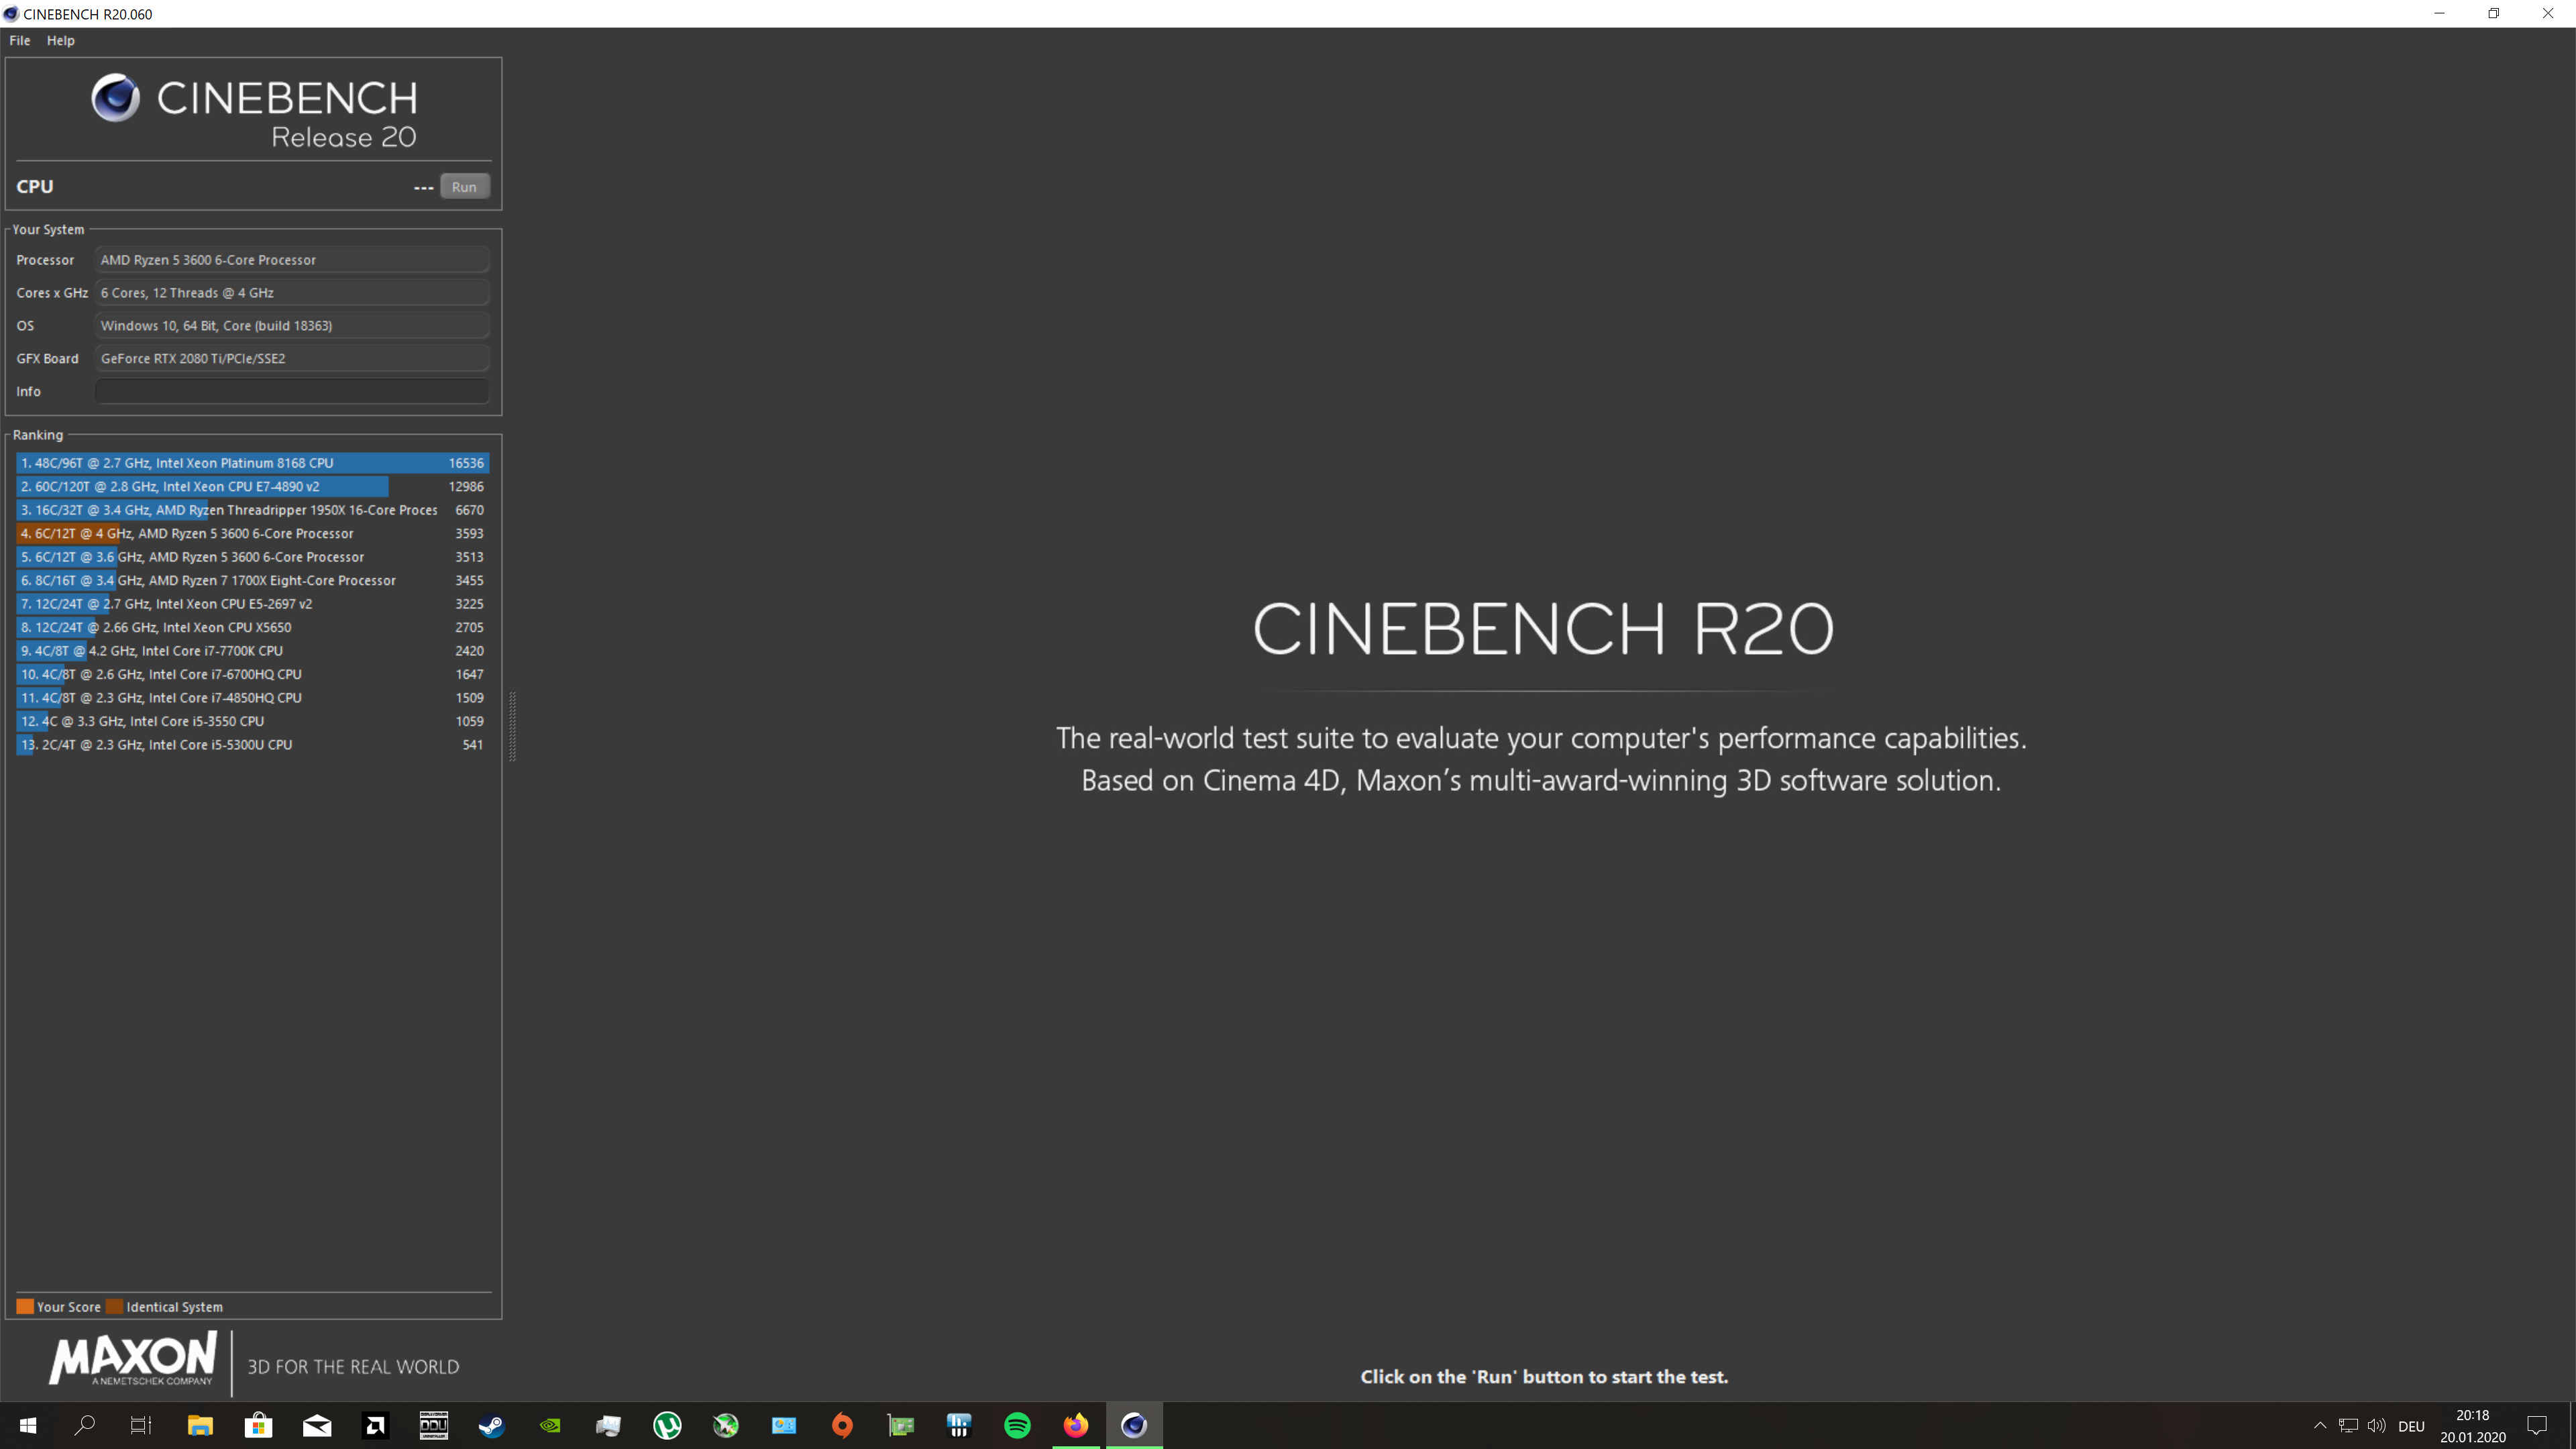Open the Microsoft Store from the taskbar

pyautogui.click(x=258, y=1425)
